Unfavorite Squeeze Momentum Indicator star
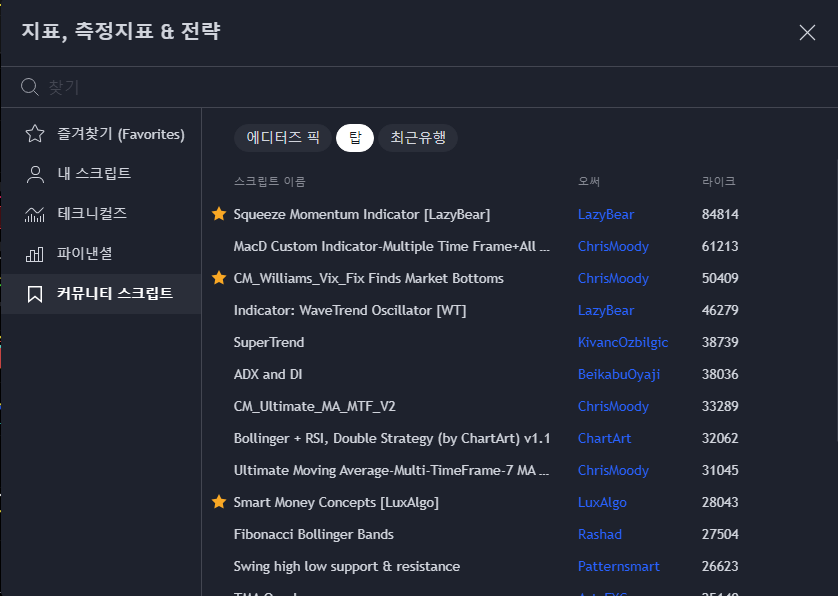 coord(219,214)
